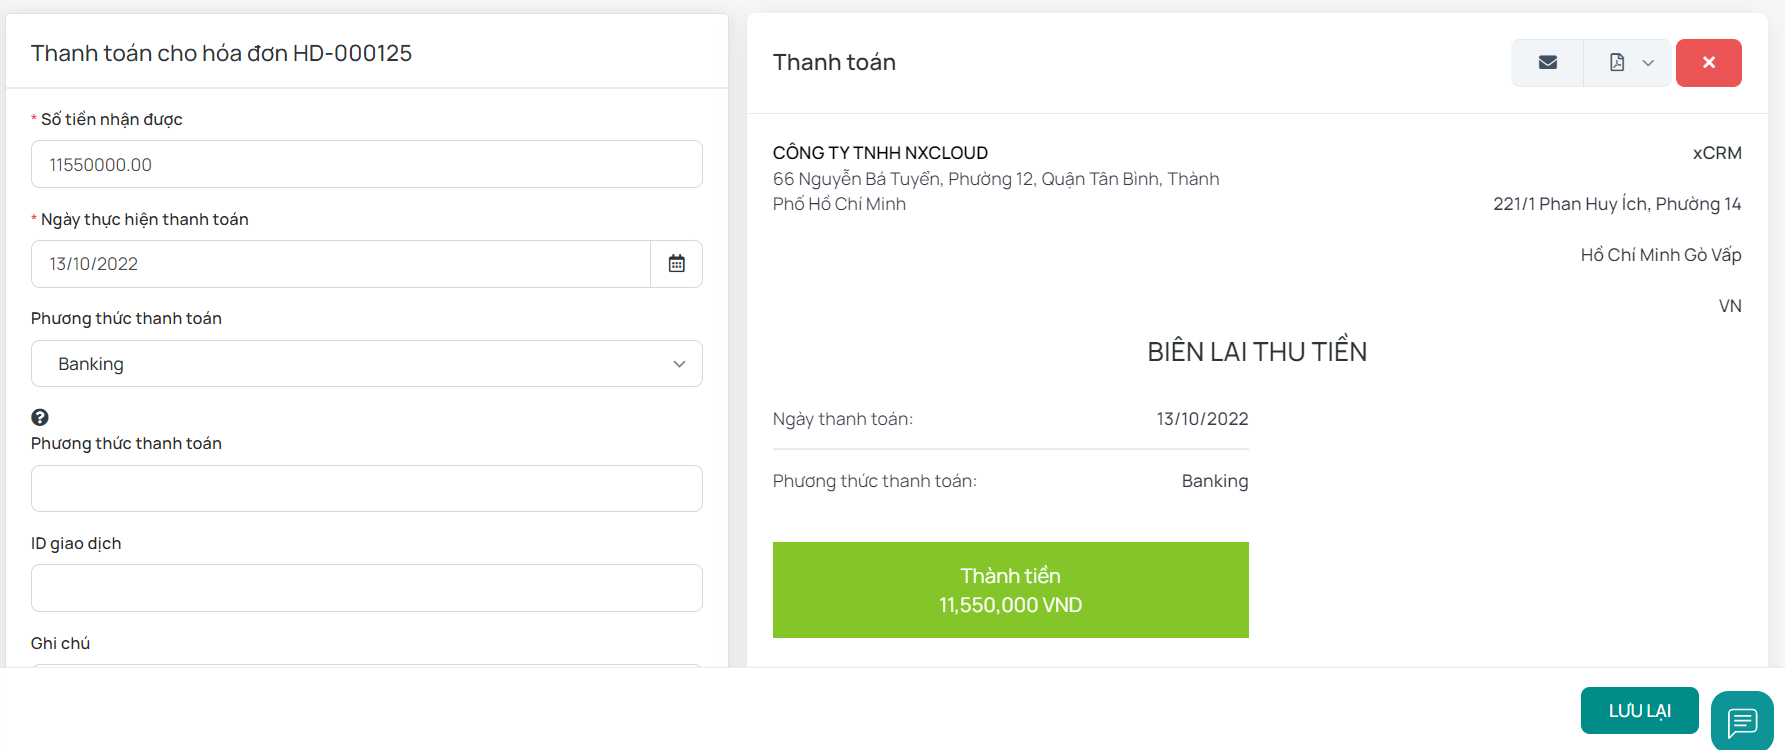Image resolution: width=1785 pixels, height=750 pixels.
Task: Expand the Banking payment method dropdown
Action: click(366, 364)
